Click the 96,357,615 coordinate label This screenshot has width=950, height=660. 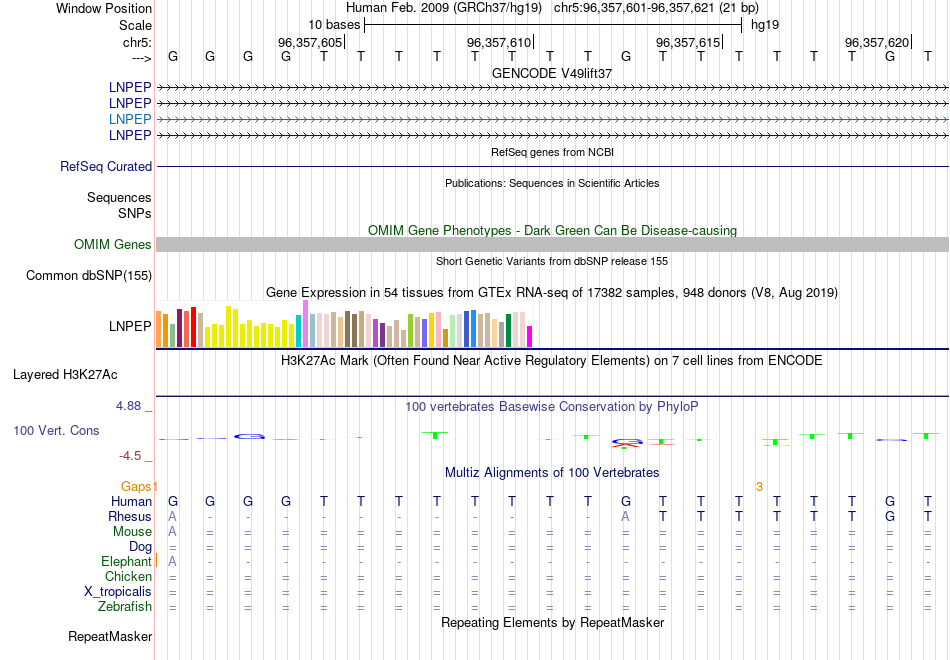(x=688, y=42)
